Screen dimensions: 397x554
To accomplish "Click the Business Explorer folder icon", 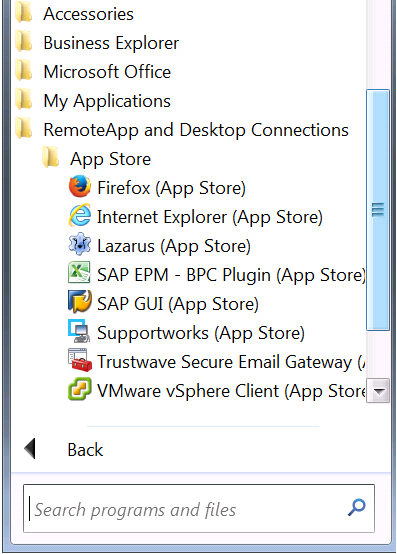I will tap(24, 42).
